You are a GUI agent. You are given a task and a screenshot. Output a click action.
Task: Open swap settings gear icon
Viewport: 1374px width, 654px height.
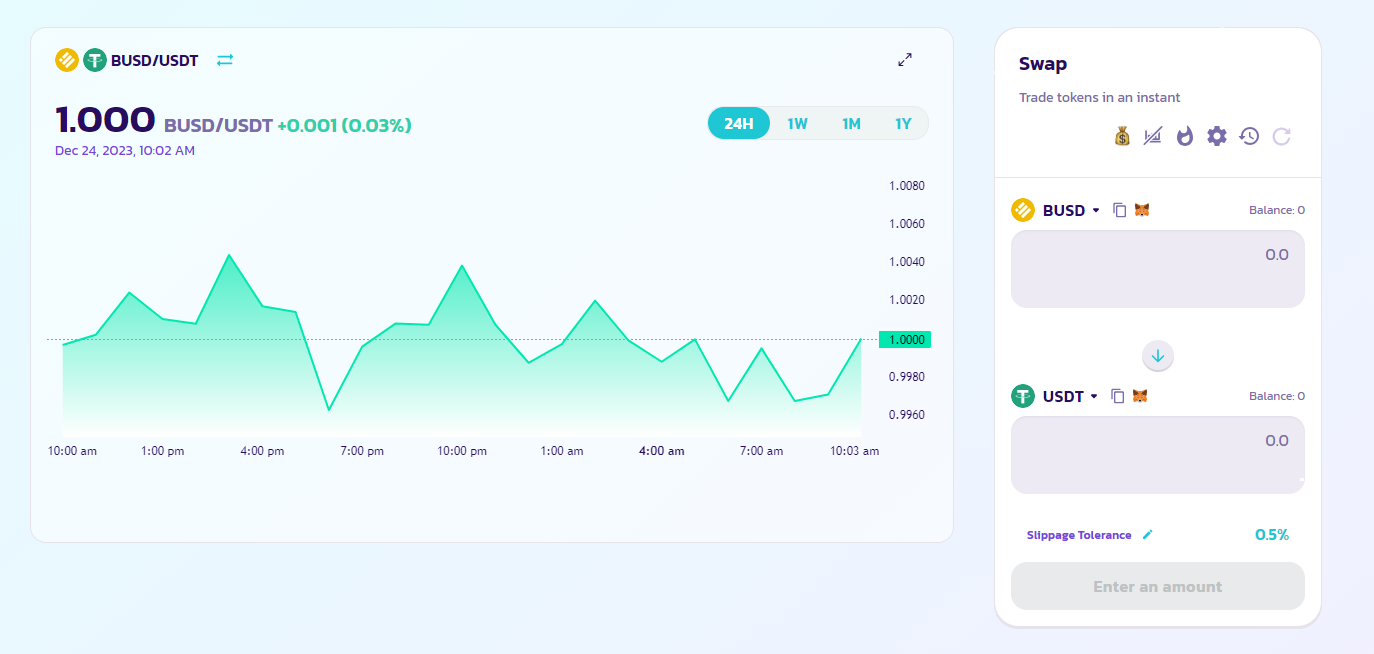tap(1216, 136)
